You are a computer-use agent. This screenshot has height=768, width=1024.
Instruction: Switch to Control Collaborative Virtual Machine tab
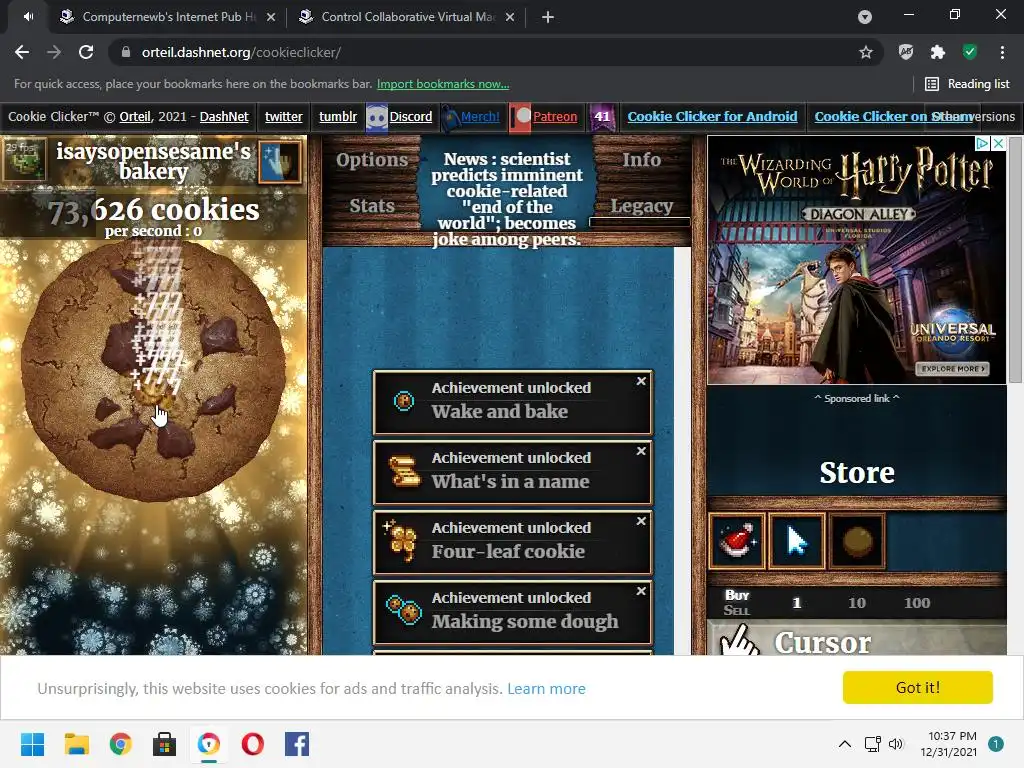(406, 17)
